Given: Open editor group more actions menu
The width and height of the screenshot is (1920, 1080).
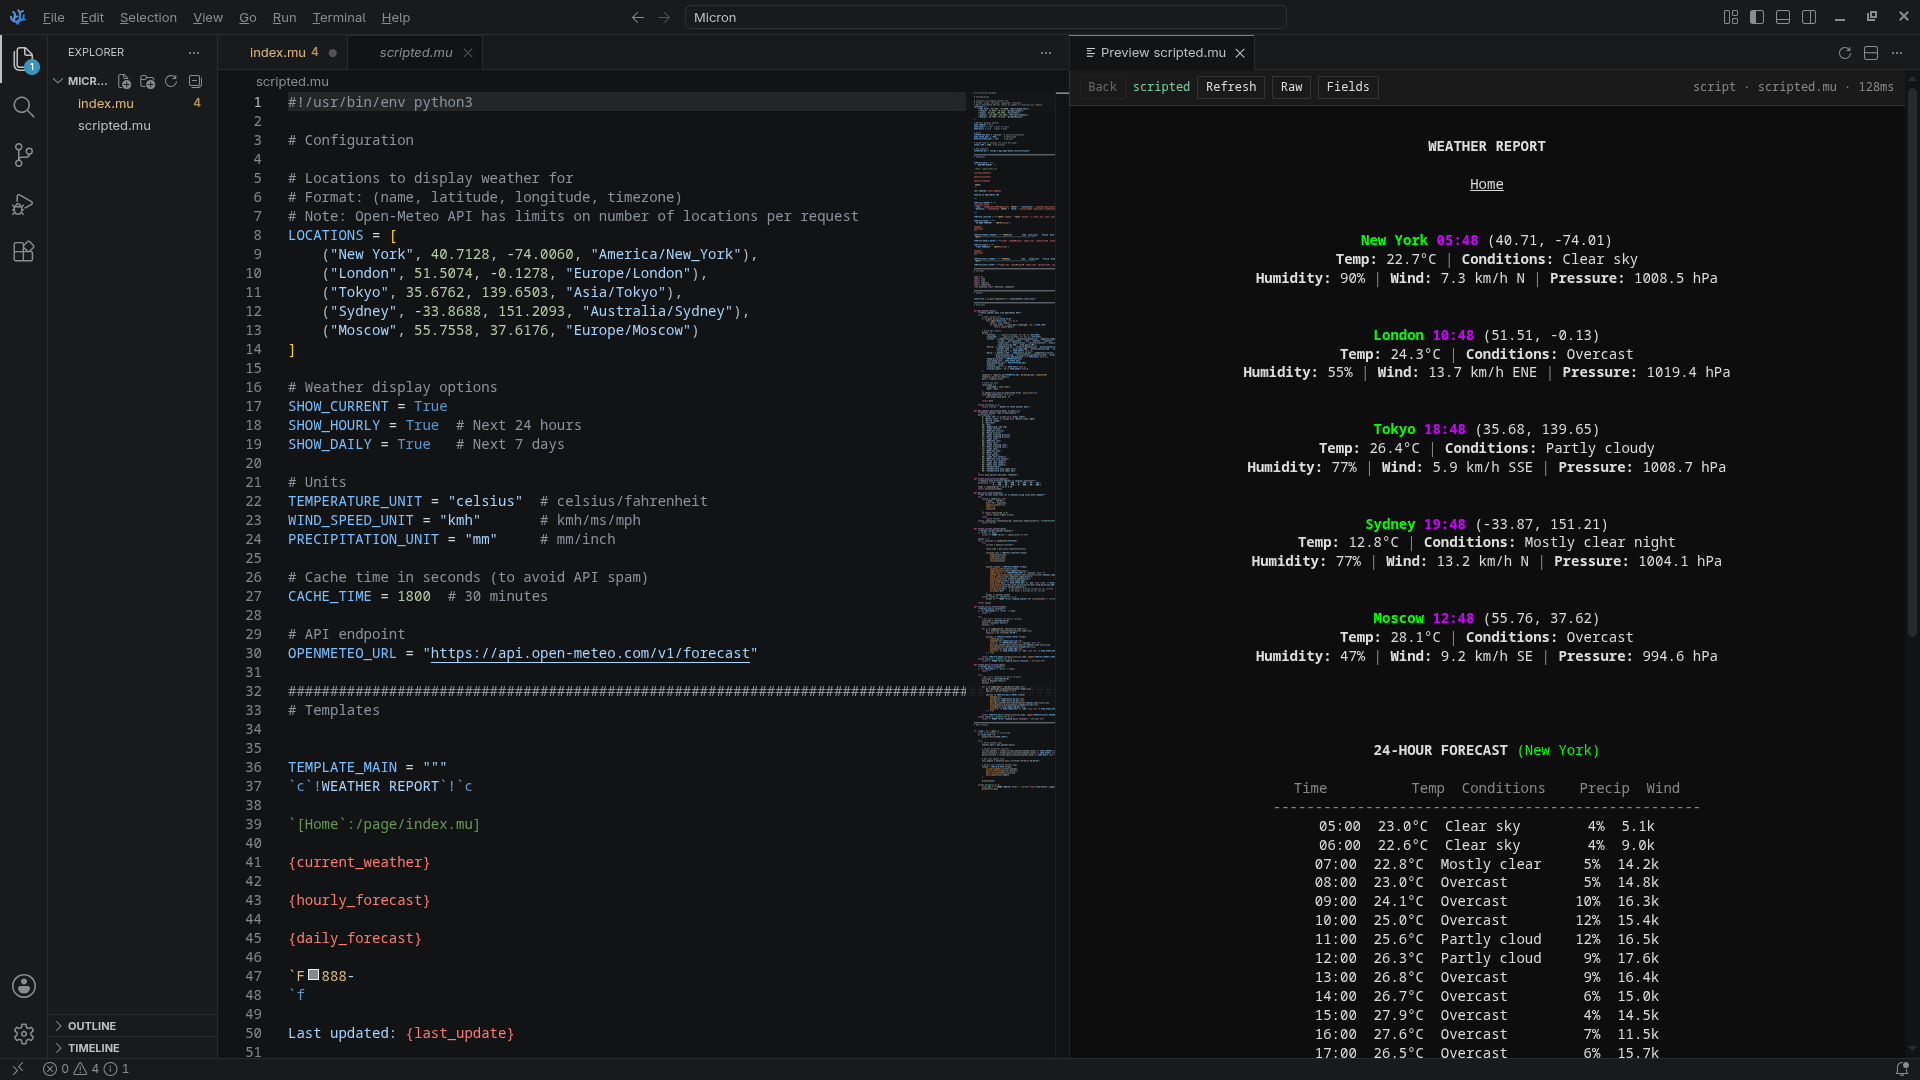Looking at the screenshot, I should click(1046, 53).
